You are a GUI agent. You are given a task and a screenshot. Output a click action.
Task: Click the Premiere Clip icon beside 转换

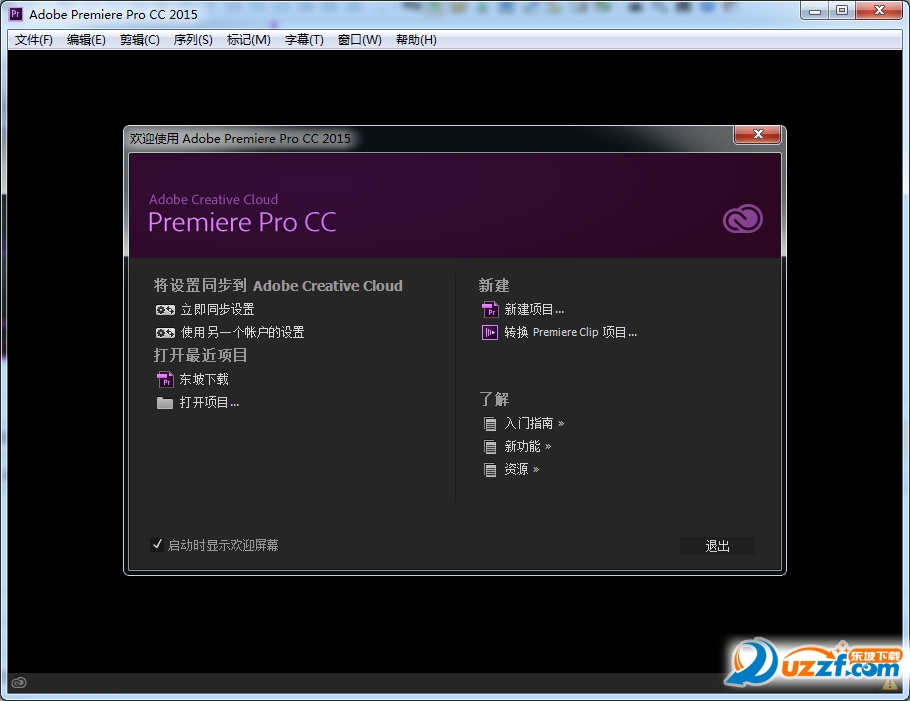click(490, 333)
